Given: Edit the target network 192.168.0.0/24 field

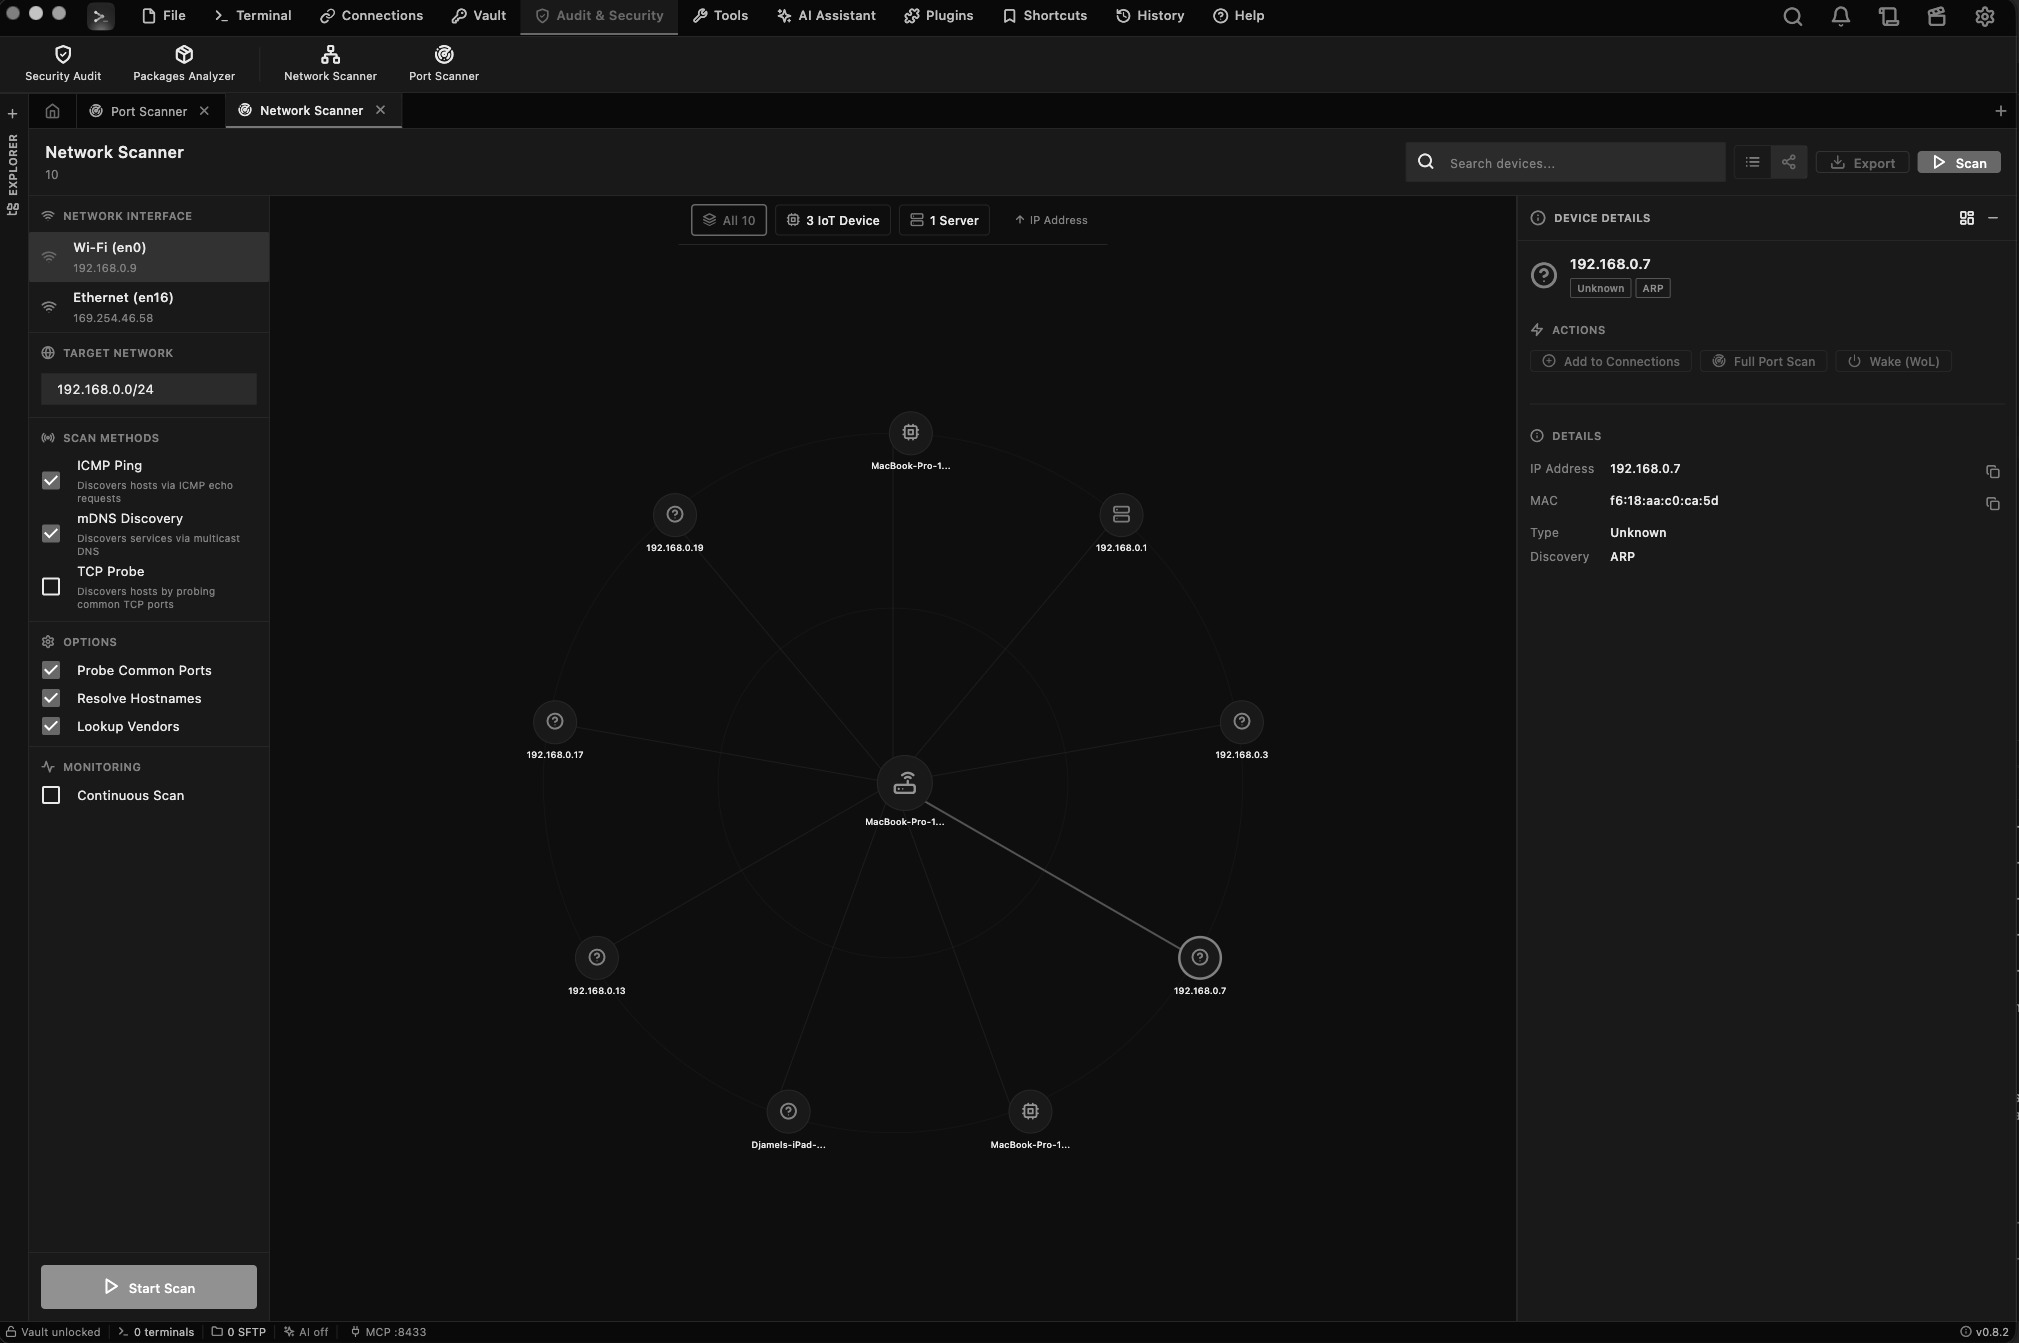Looking at the screenshot, I should [x=149, y=389].
